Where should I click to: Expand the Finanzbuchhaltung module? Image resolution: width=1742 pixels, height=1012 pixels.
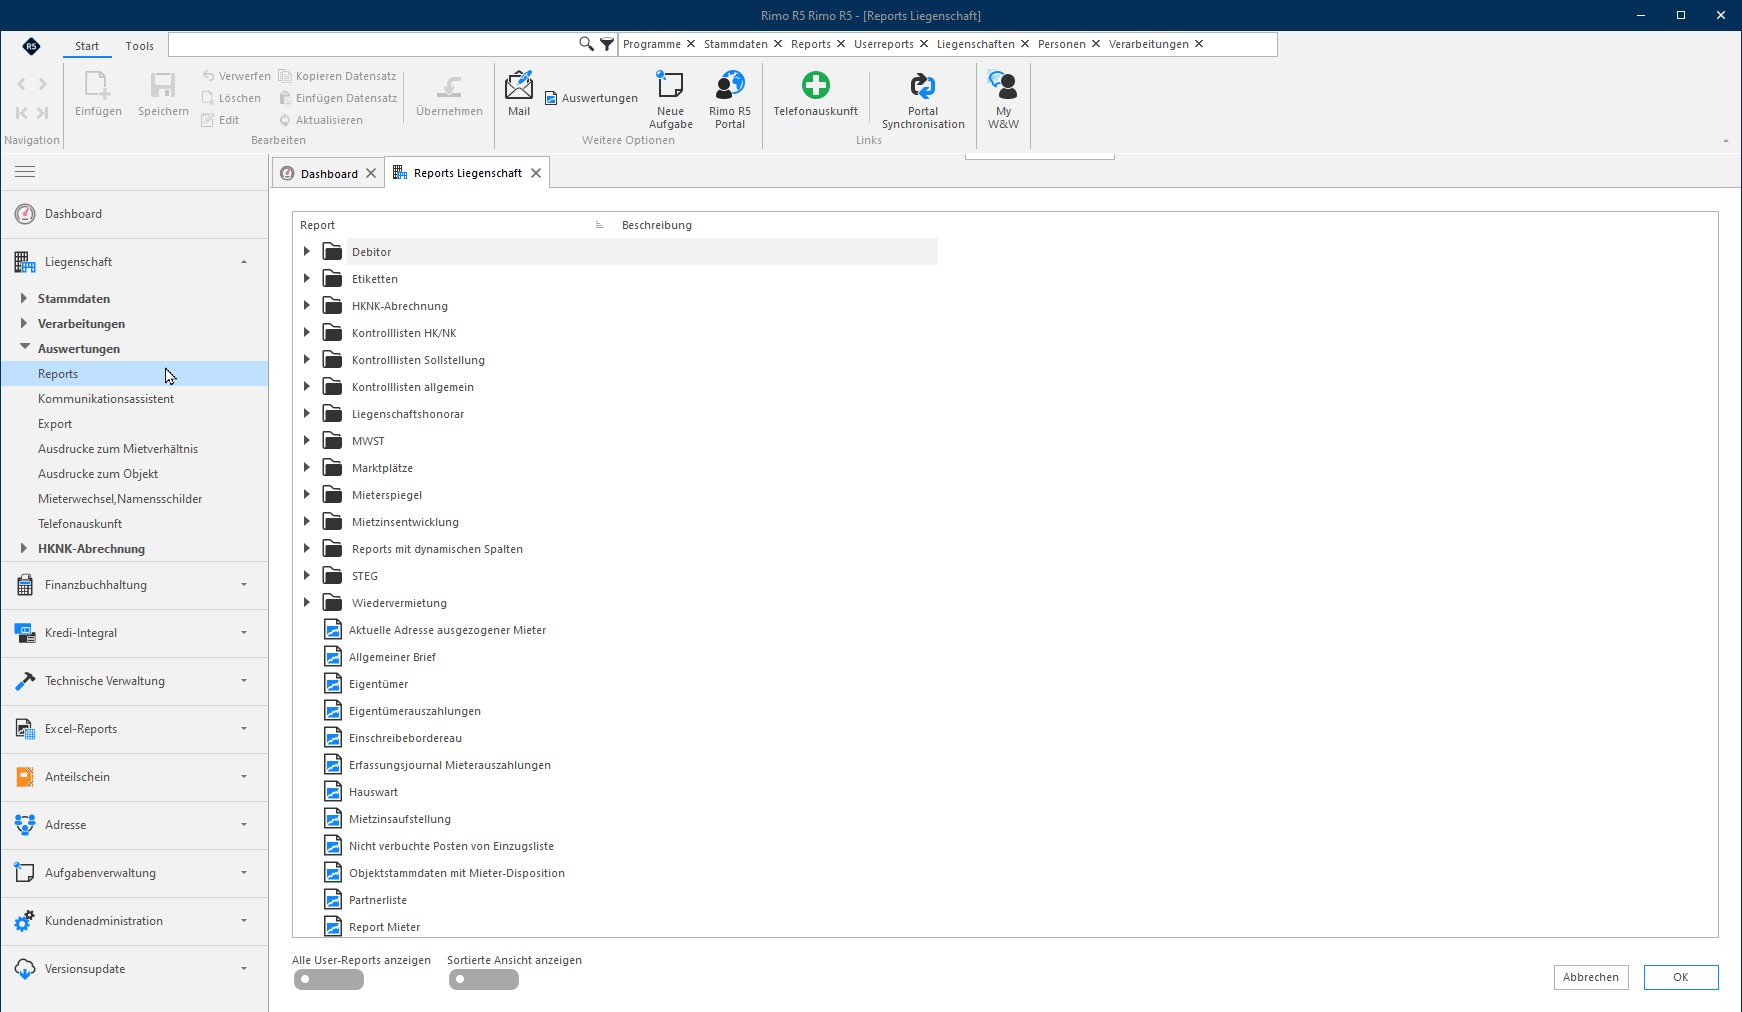(x=134, y=585)
